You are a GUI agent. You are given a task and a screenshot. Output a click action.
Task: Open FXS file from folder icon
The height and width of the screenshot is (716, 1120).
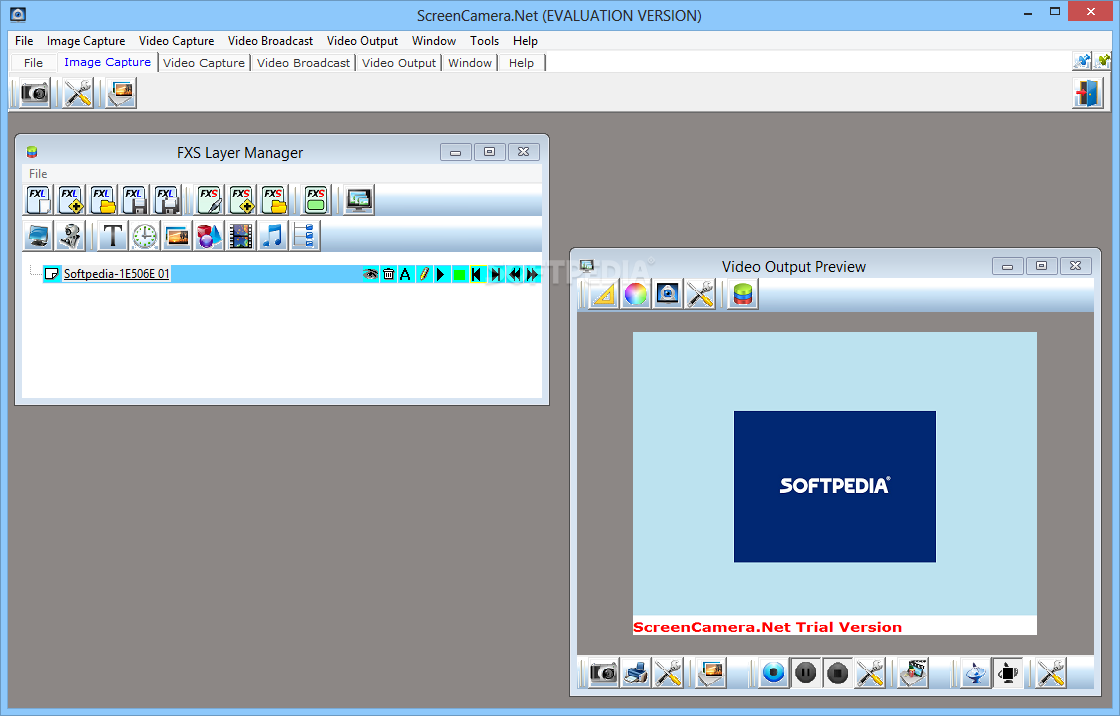[x=274, y=200]
